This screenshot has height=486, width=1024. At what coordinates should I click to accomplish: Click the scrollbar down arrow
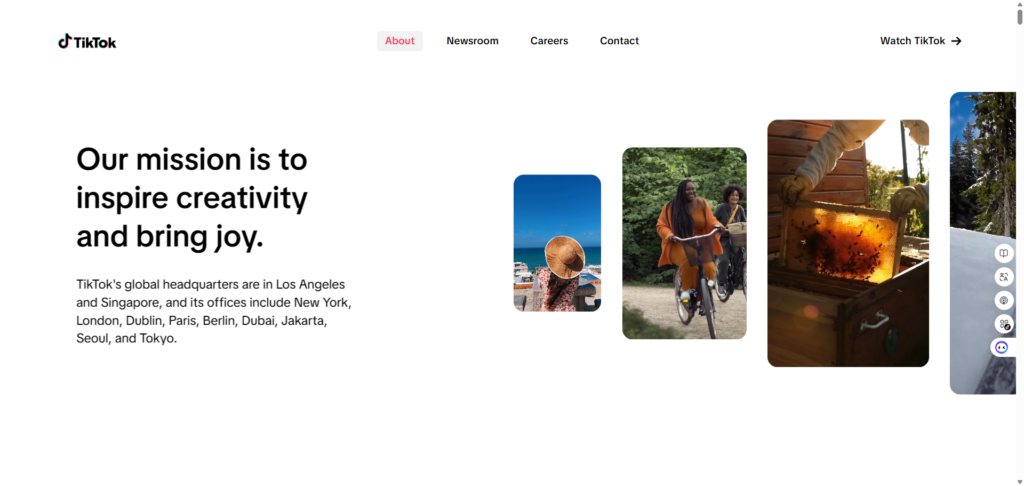point(1019,481)
